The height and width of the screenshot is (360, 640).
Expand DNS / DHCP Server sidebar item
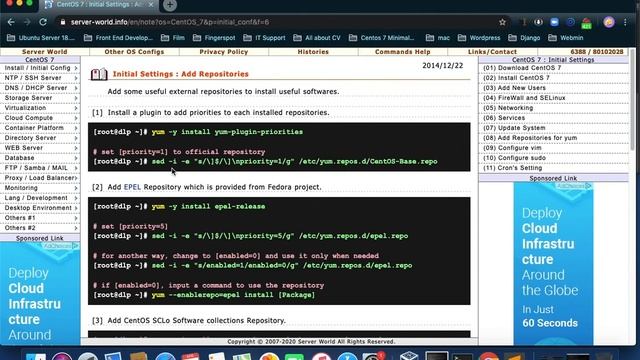pyautogui.click(x=40, y=88)
